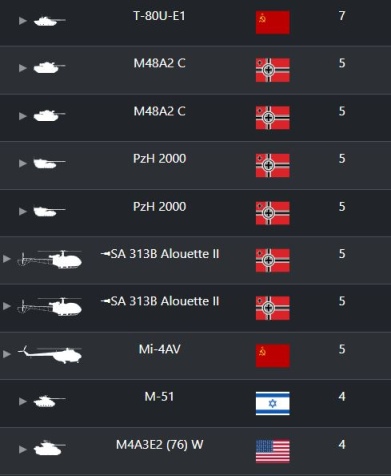391x476 pixels.
Task: Open the M4A3E2 (76) W vehicle name
Action: pos(159,445)
